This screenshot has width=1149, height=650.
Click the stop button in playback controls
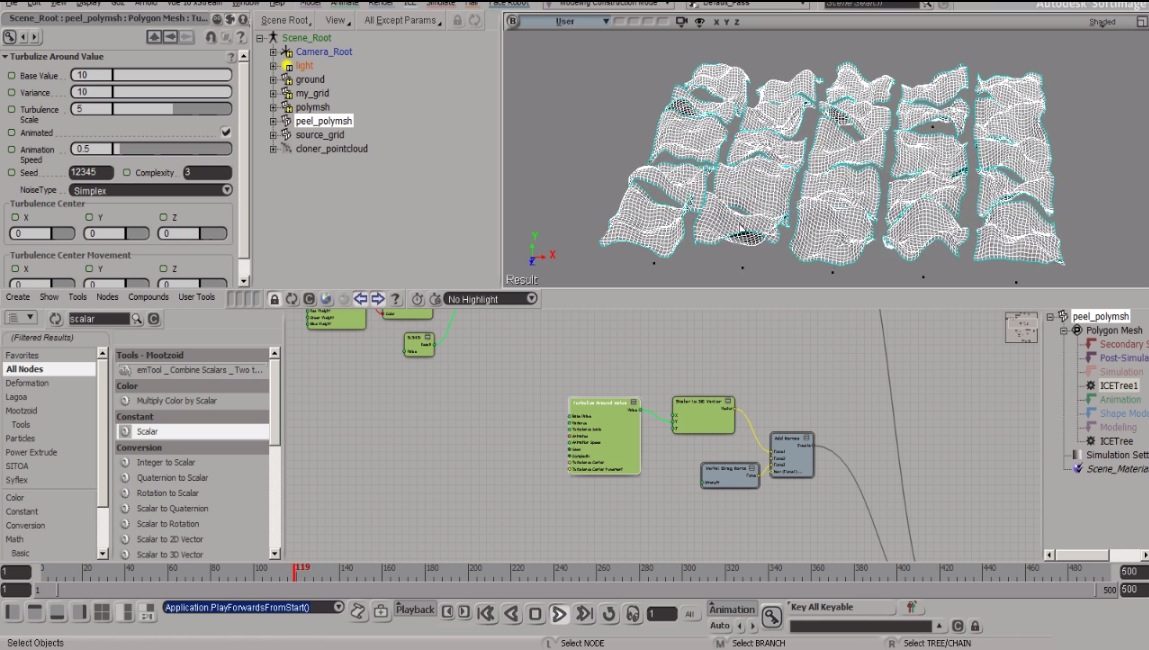(x=535, y=614)
